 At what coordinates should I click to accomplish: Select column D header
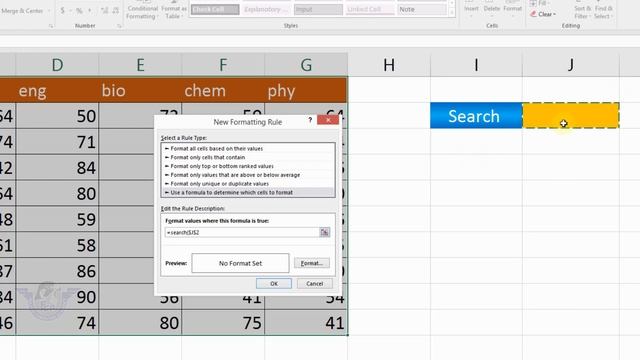click(x=57, y=64)
